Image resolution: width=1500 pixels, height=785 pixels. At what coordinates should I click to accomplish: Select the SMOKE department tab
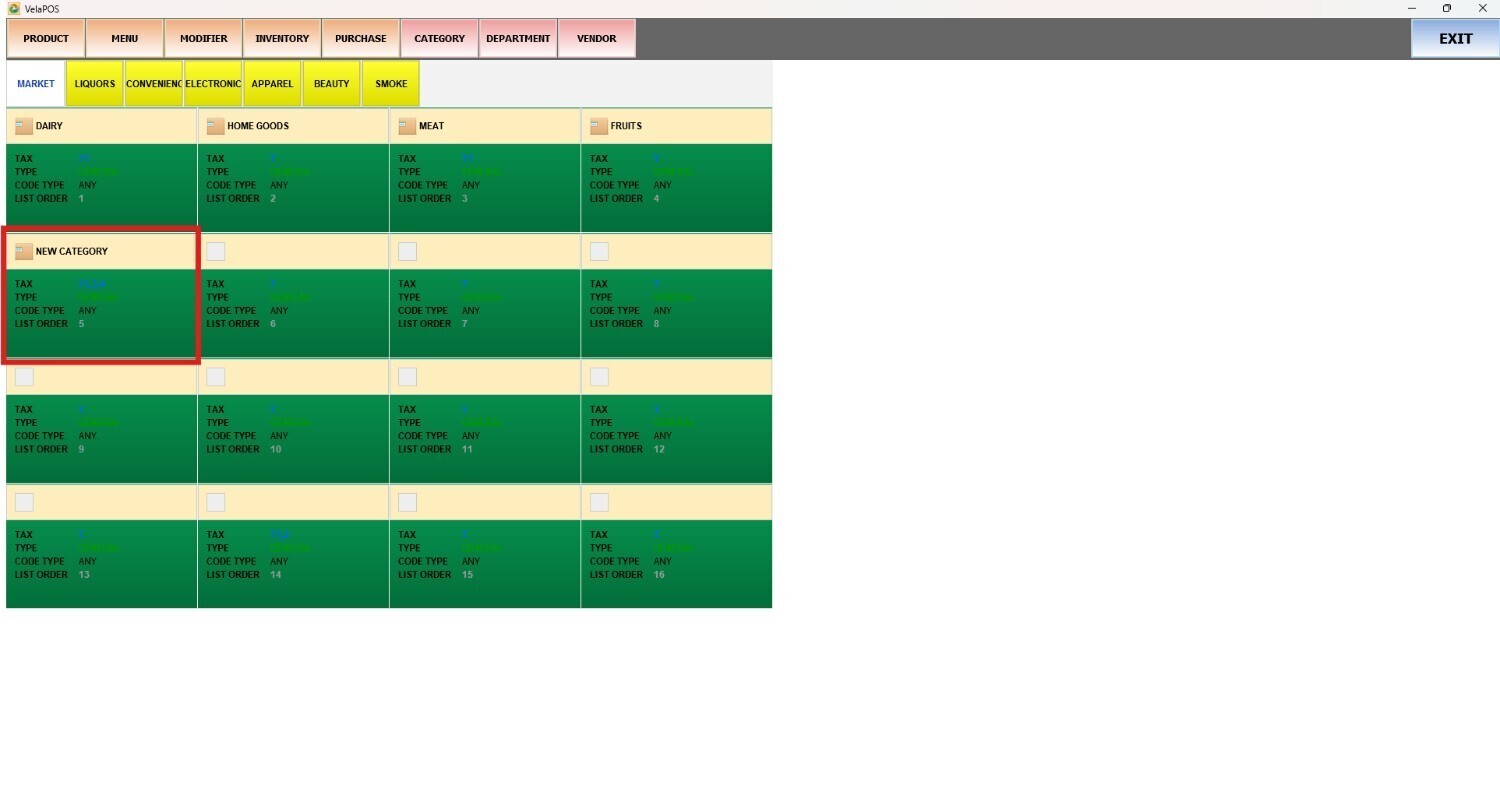point(391,84)
